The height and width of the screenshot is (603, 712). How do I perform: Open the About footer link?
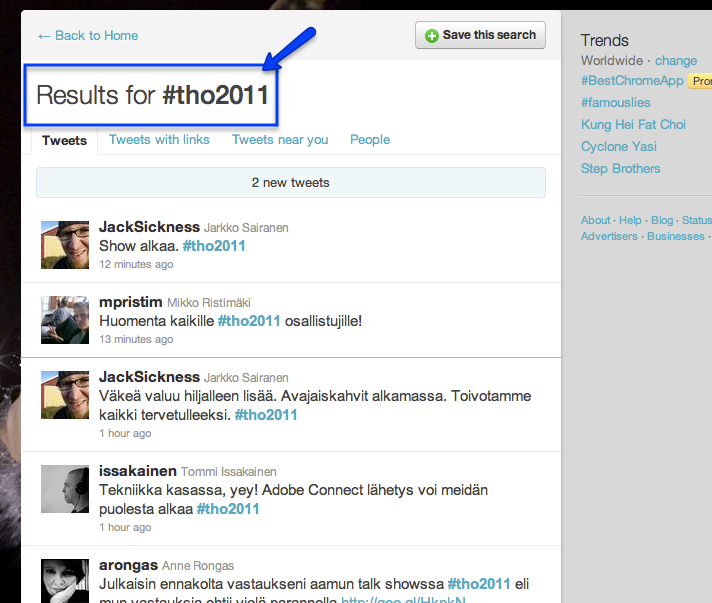tap(596, 220)
